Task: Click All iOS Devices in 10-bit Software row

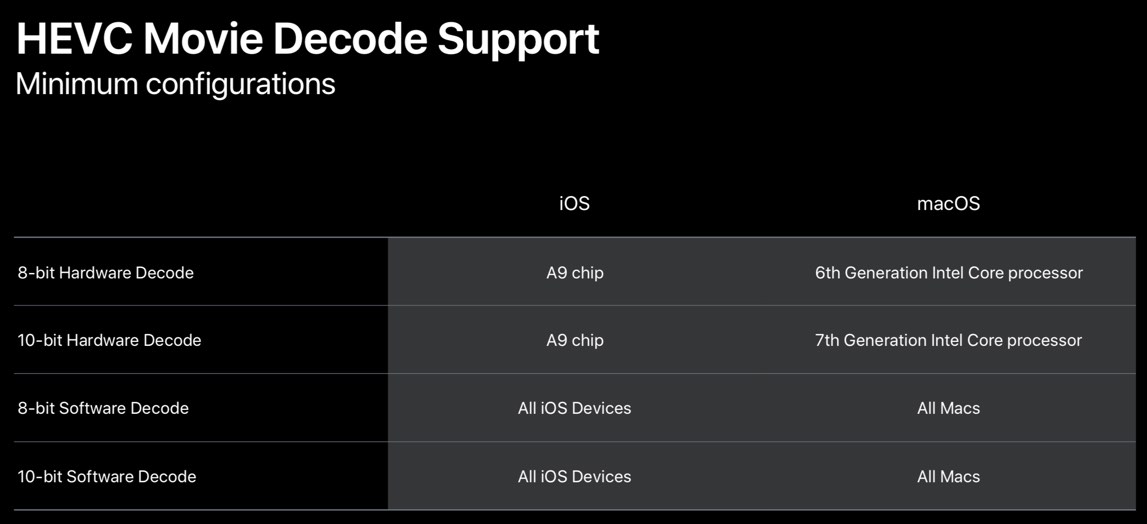Action: 574,476
